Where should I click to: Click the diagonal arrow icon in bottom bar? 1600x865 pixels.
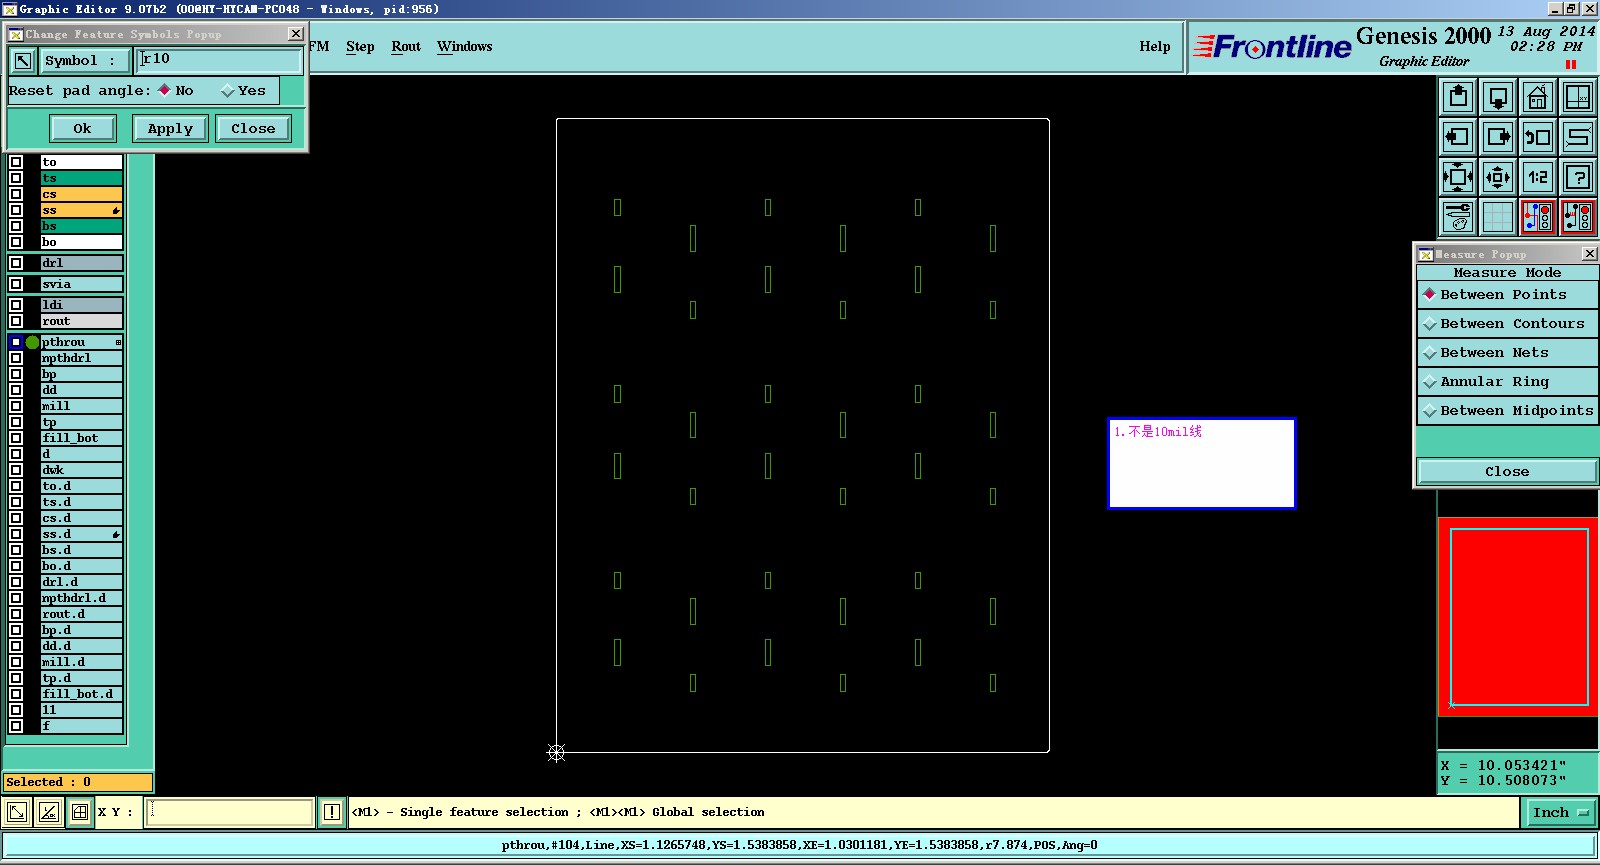[17, 812]
